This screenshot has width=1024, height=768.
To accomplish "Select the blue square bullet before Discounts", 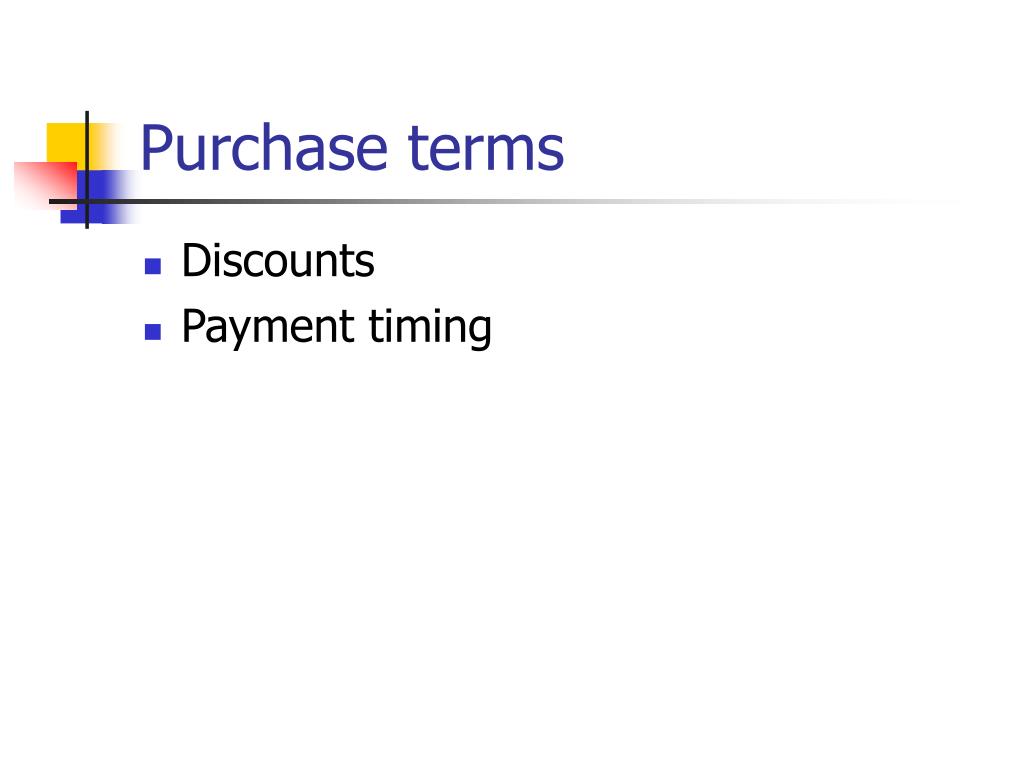I will coord(153,266).
